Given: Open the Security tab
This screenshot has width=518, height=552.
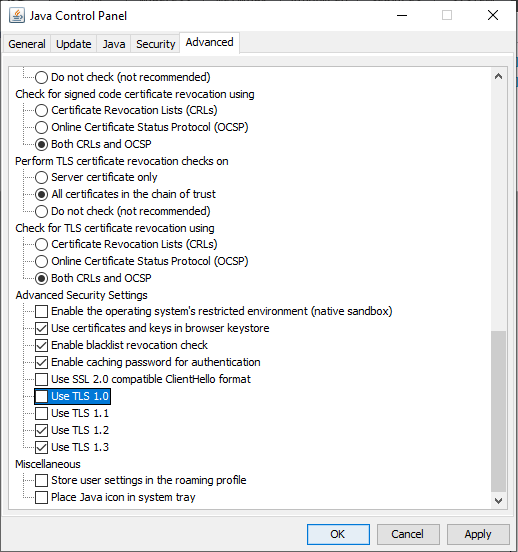Looking at the screenshot, I should click(x=155, y=44).
